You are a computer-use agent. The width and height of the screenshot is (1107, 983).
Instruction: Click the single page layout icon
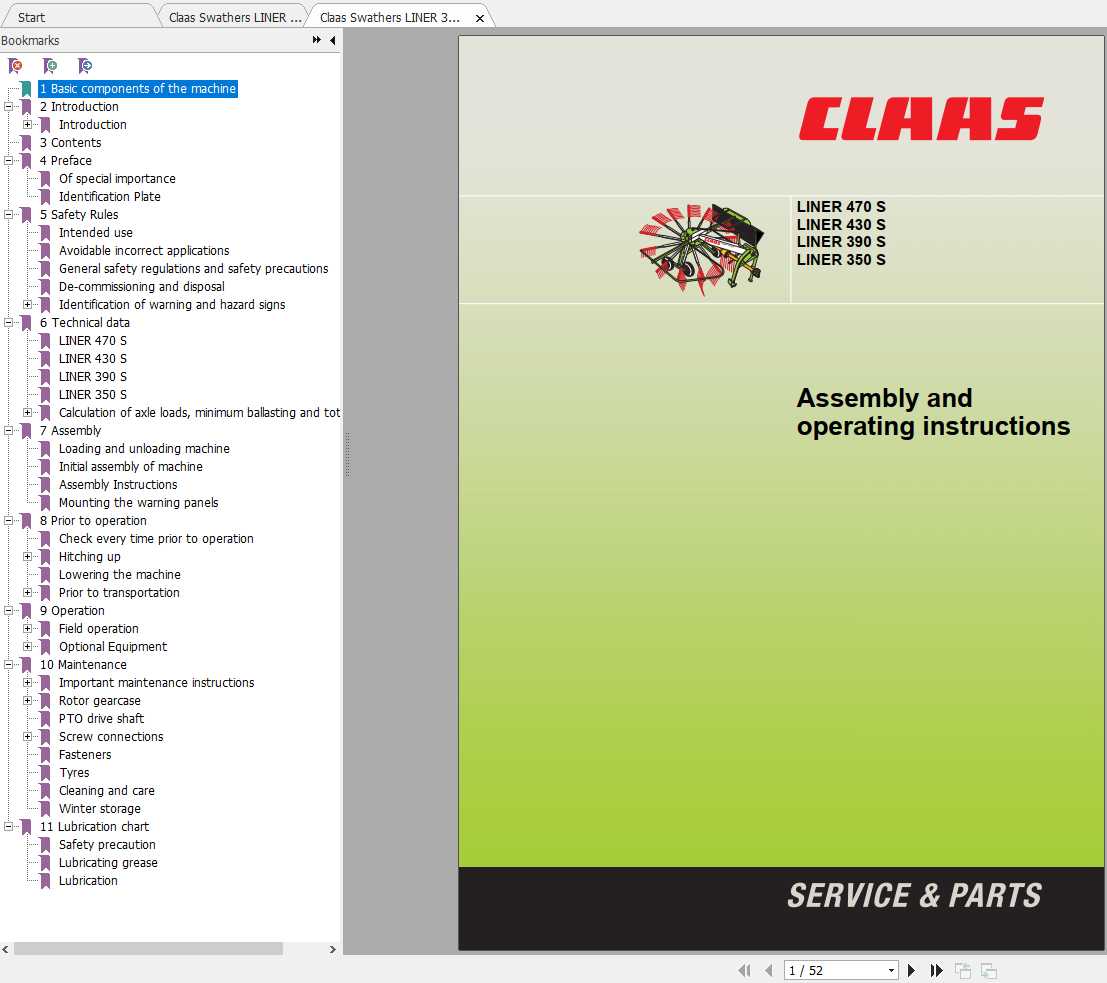[x=963, y=970]
